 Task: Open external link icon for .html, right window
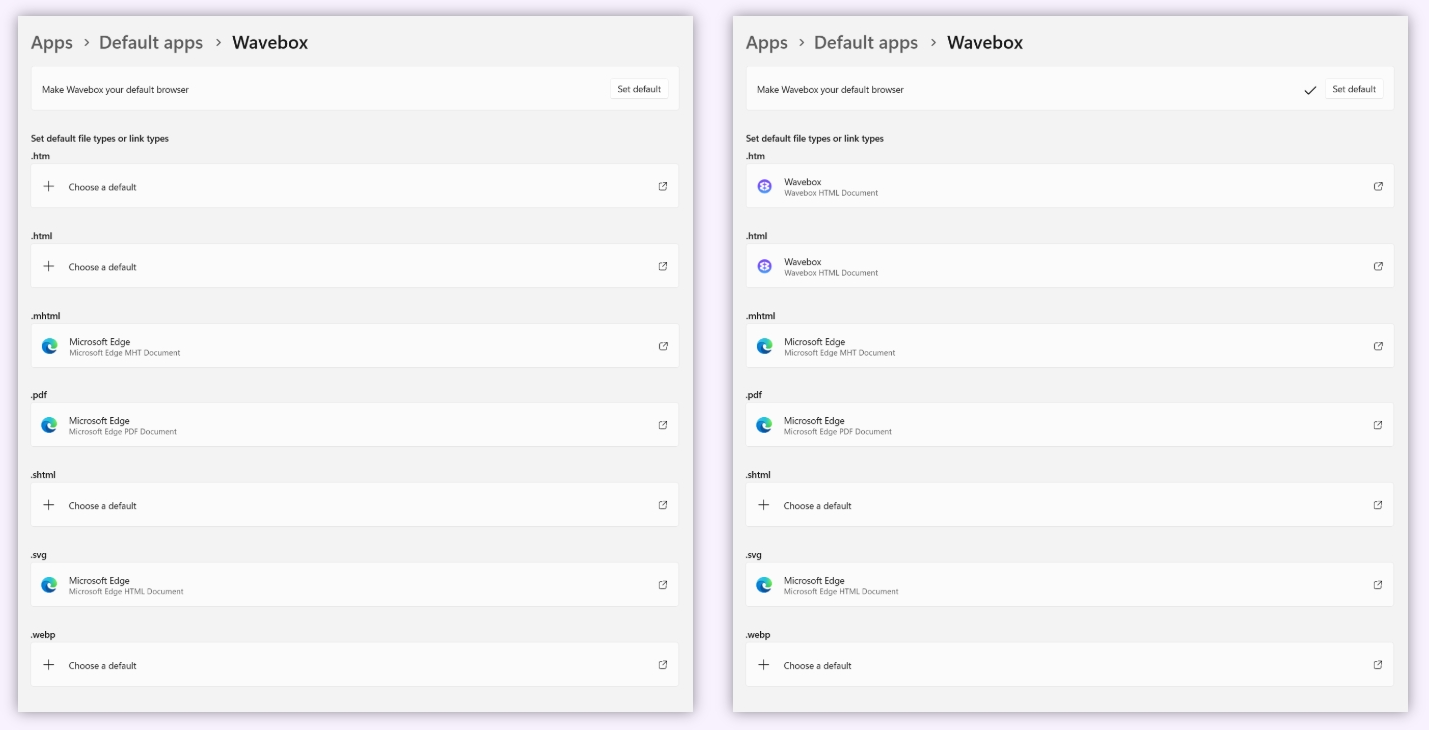pyautogui.click(x=1378, y=266)
